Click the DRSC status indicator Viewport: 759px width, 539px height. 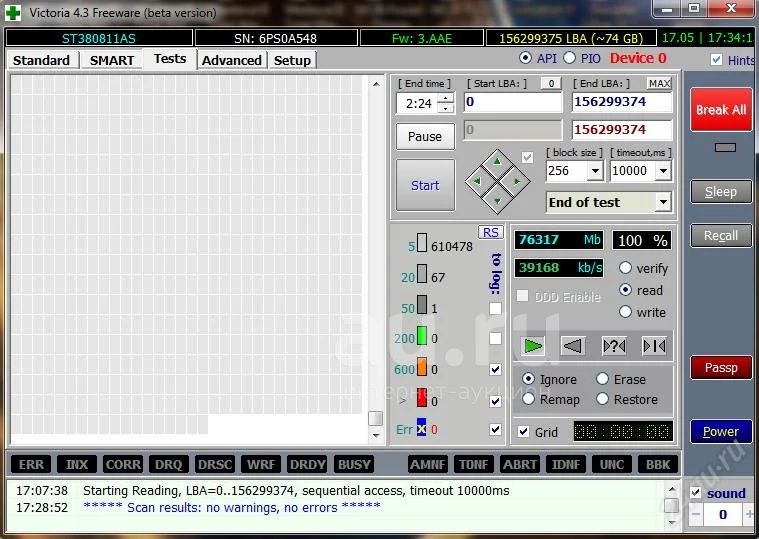pos(215,464)
